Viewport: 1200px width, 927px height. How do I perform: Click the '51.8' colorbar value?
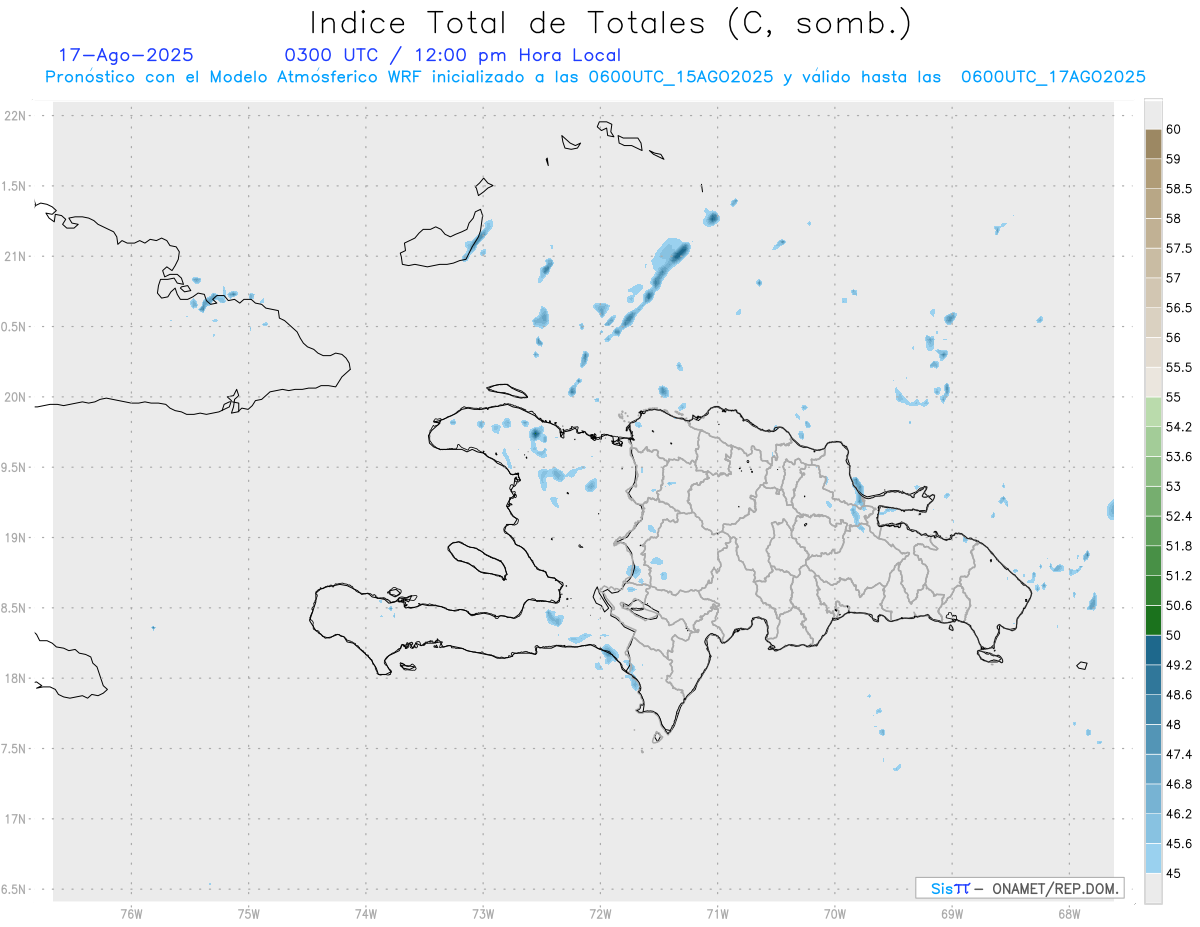click(x=1178, y=546)
